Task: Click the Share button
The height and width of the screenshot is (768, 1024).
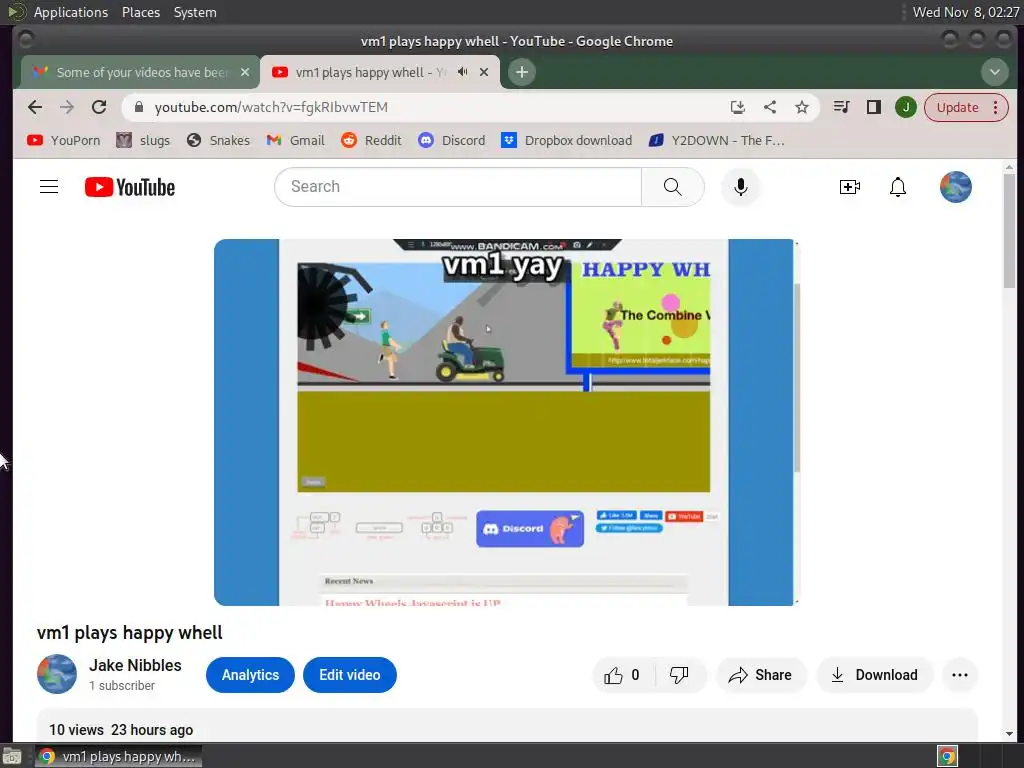Action: click(x=761, y=675)
